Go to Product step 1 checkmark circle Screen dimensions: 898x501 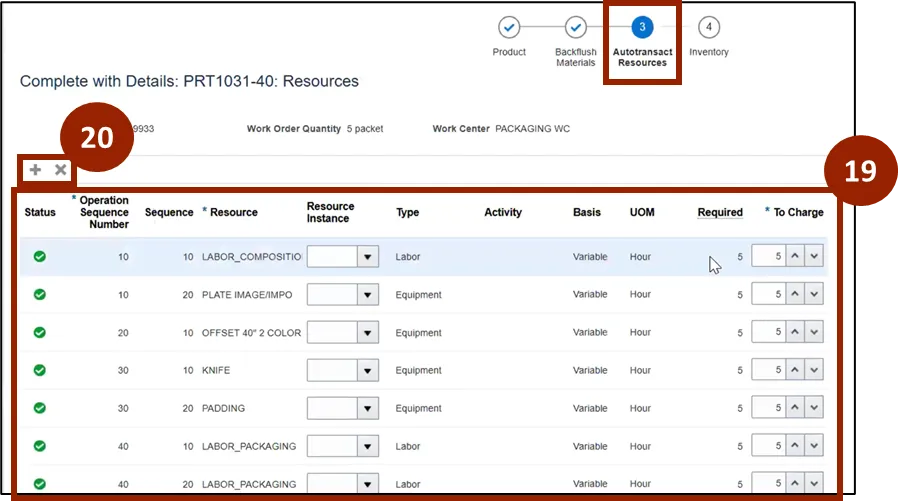(509, 27)
